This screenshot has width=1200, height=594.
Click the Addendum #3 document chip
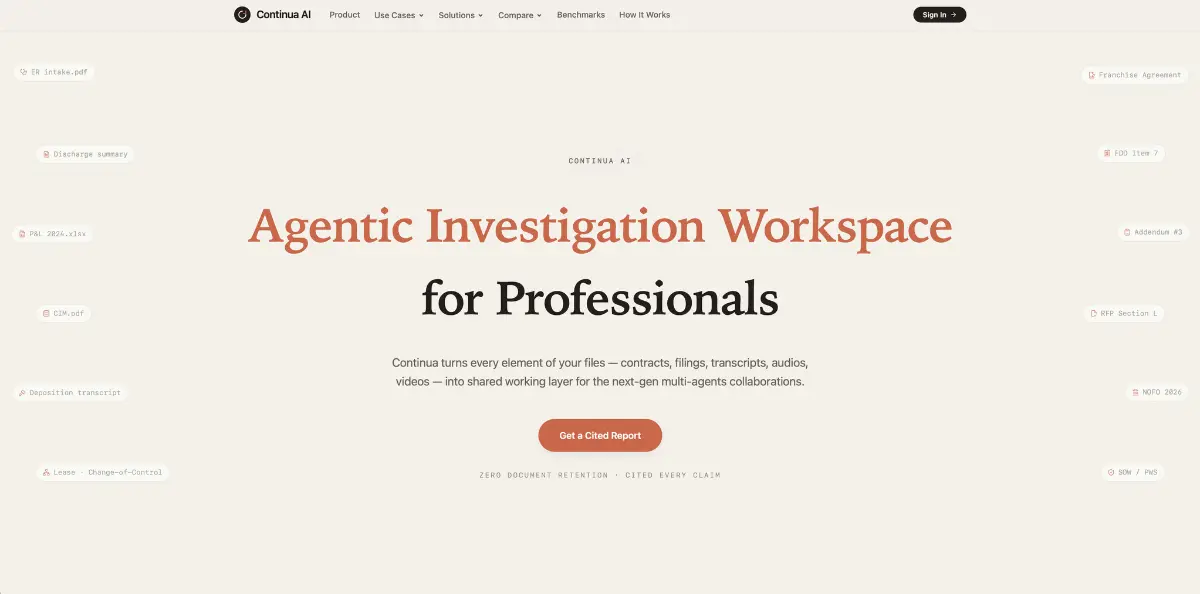pos(1153,233)
